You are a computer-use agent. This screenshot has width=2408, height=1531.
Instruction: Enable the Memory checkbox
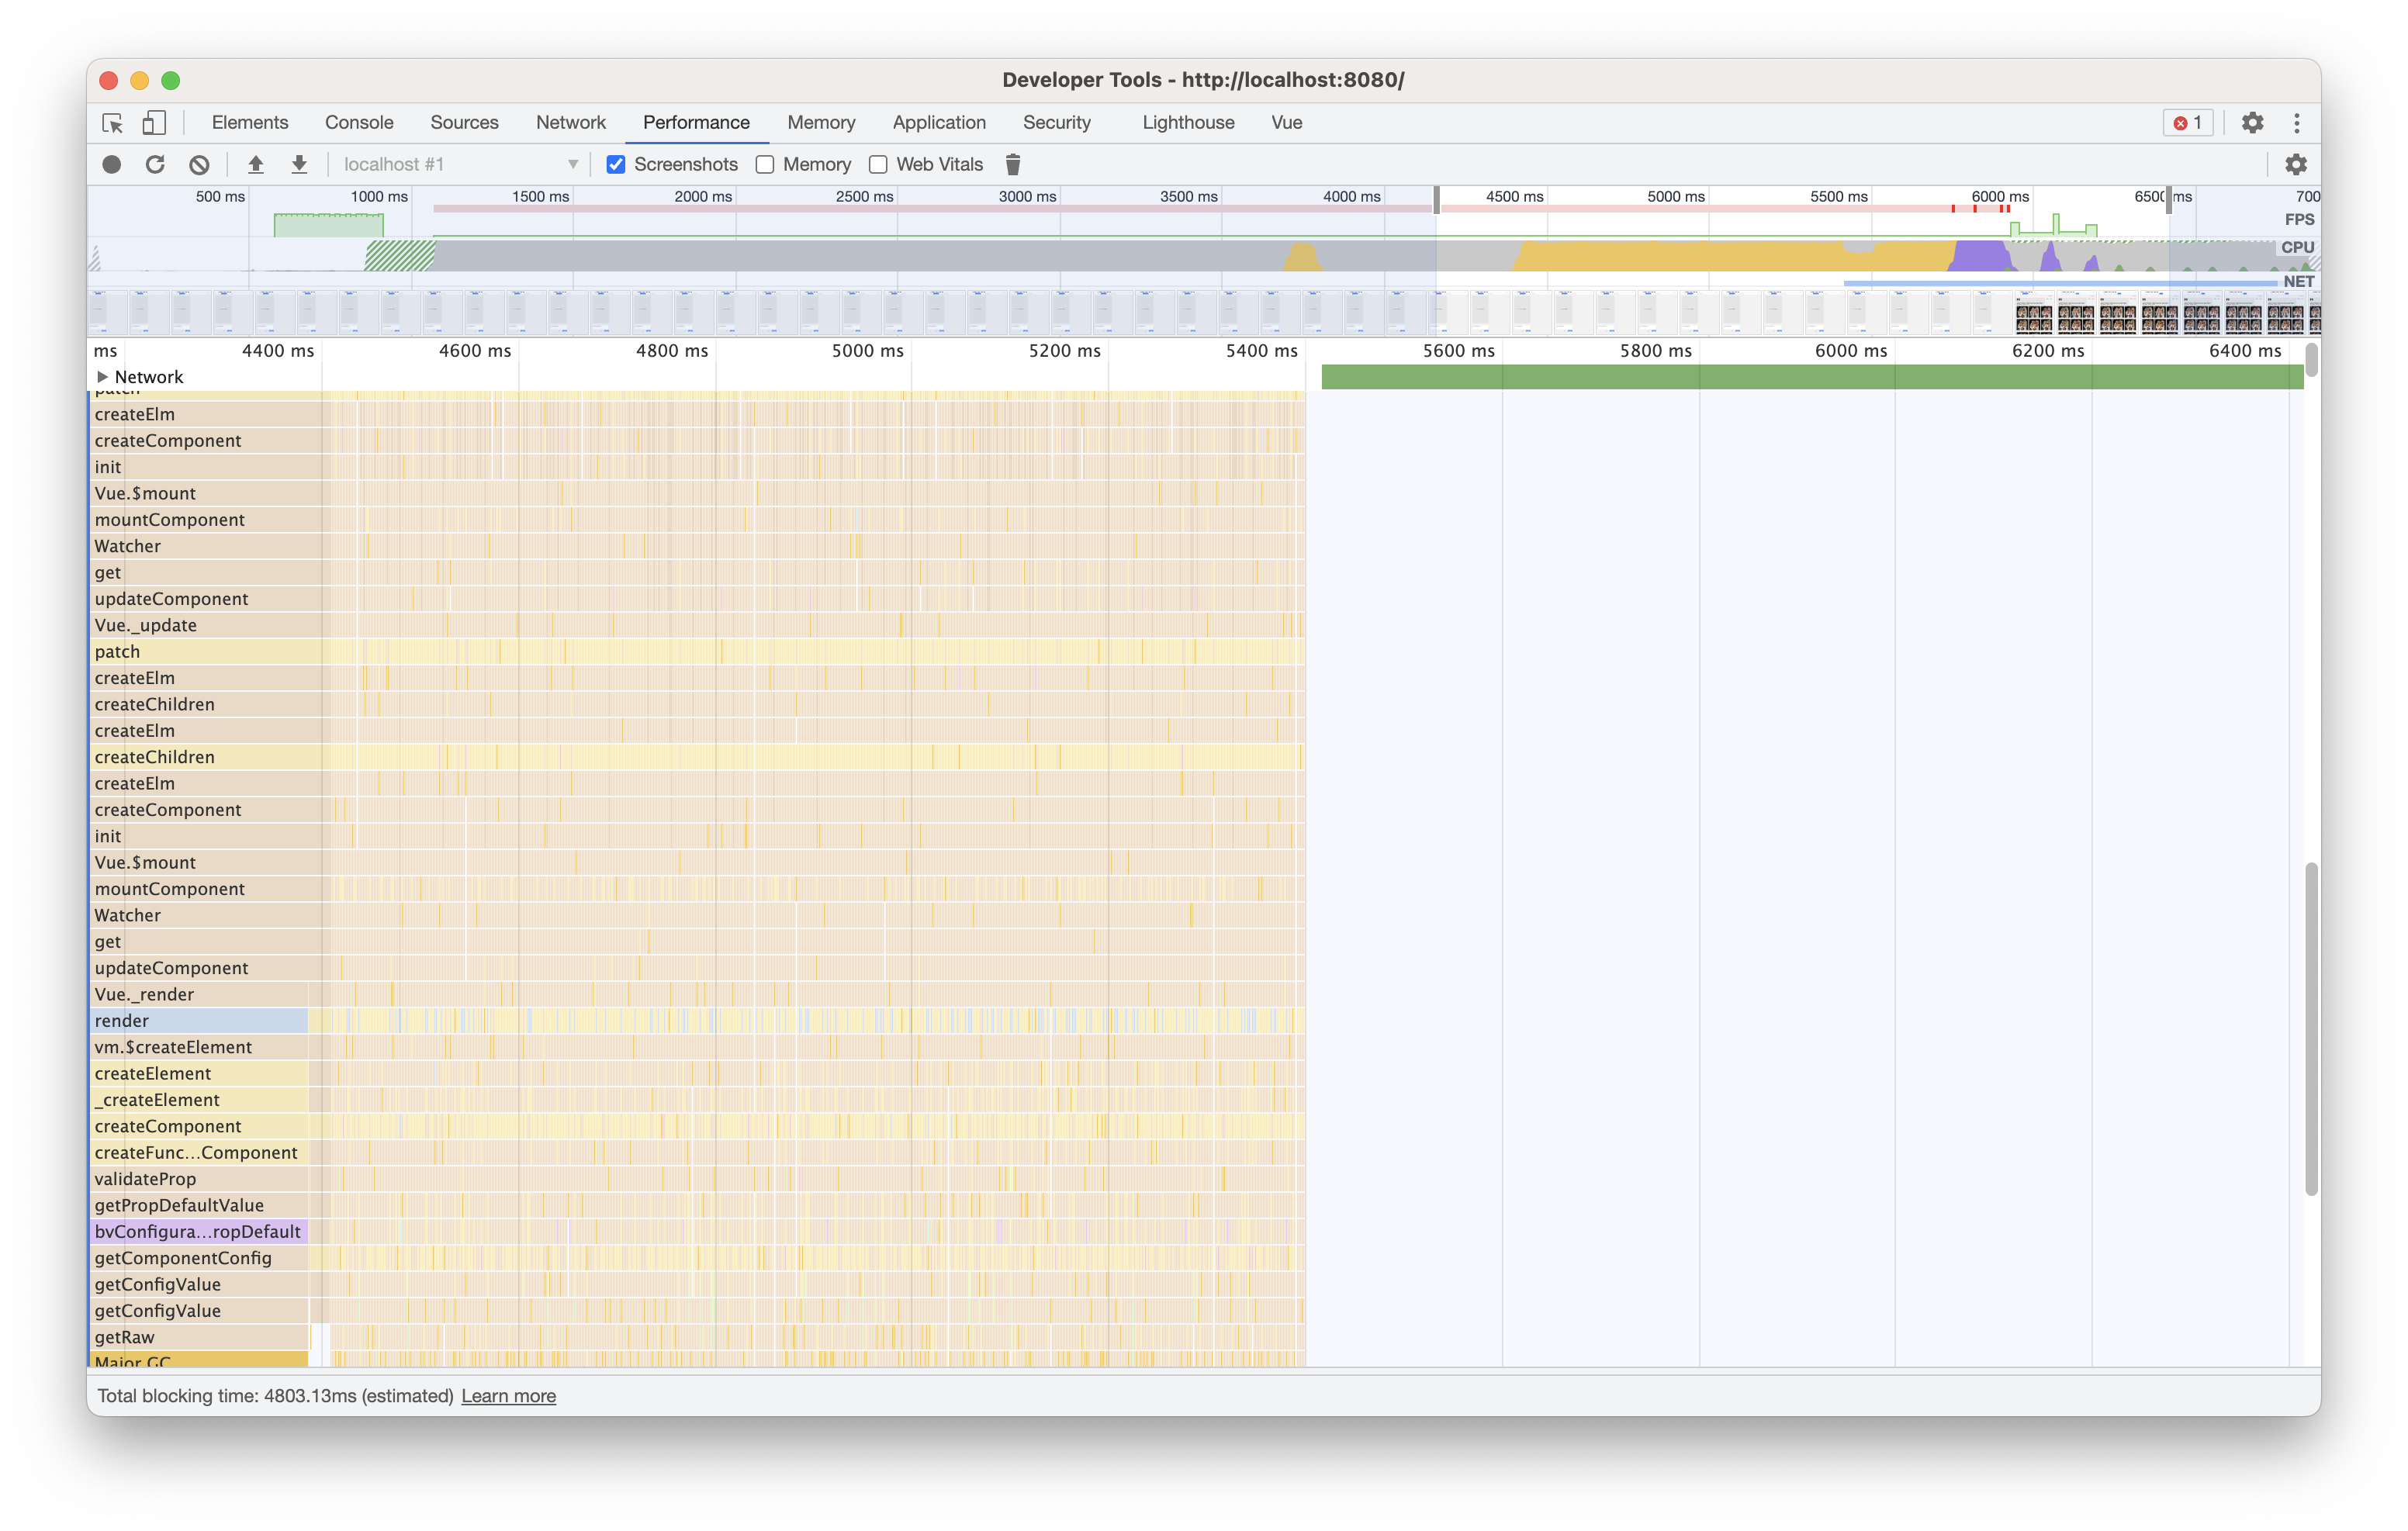point(765,164)
